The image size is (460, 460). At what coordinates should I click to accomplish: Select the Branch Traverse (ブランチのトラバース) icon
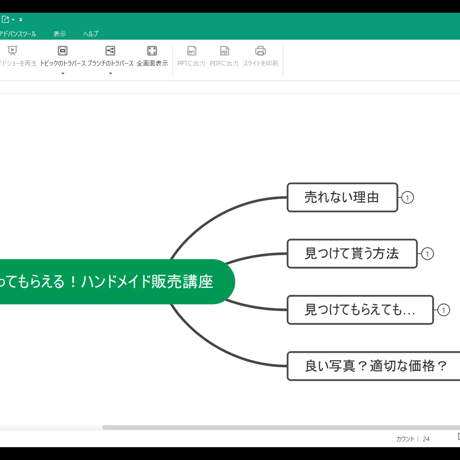click(x=110, y=51)
